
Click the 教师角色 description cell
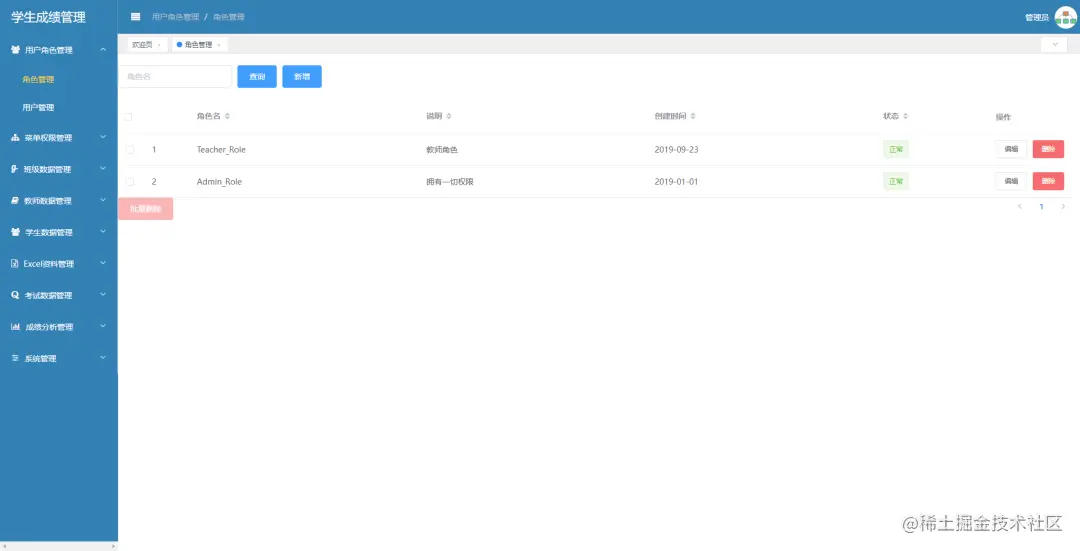coord(442,149)
